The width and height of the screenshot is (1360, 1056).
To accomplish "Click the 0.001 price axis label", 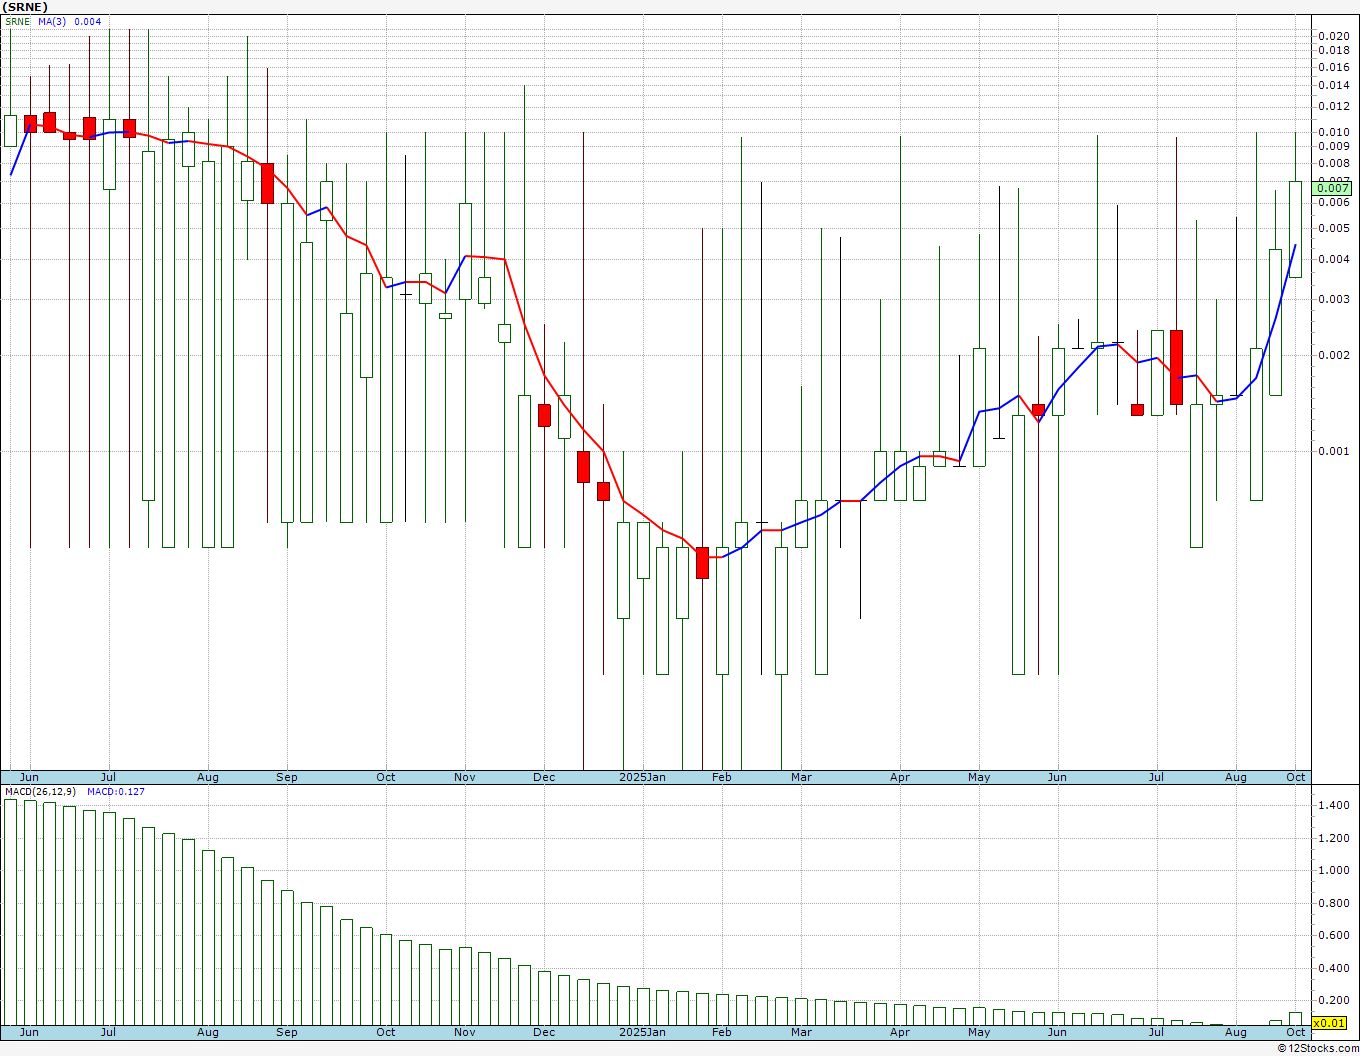I will (x=1334, y=451).
